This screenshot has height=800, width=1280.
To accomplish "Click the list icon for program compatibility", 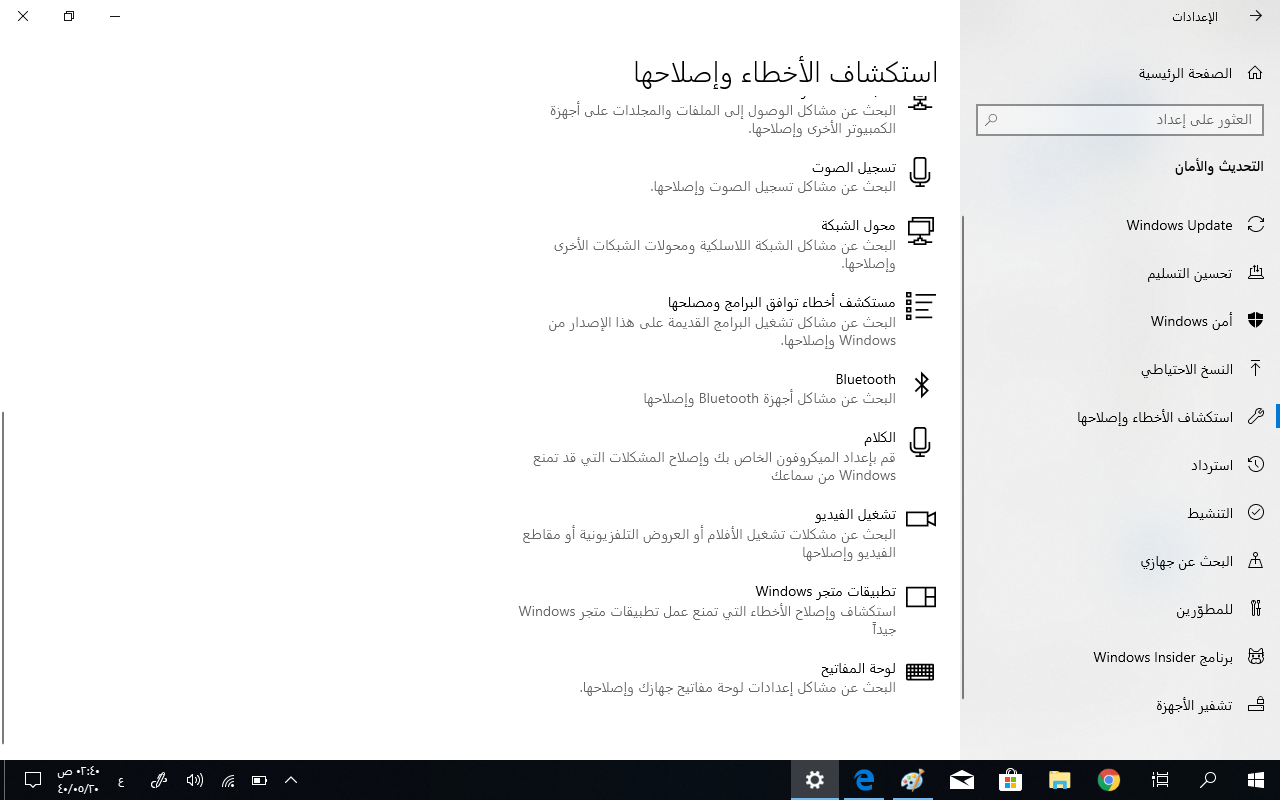I will 920,306.
